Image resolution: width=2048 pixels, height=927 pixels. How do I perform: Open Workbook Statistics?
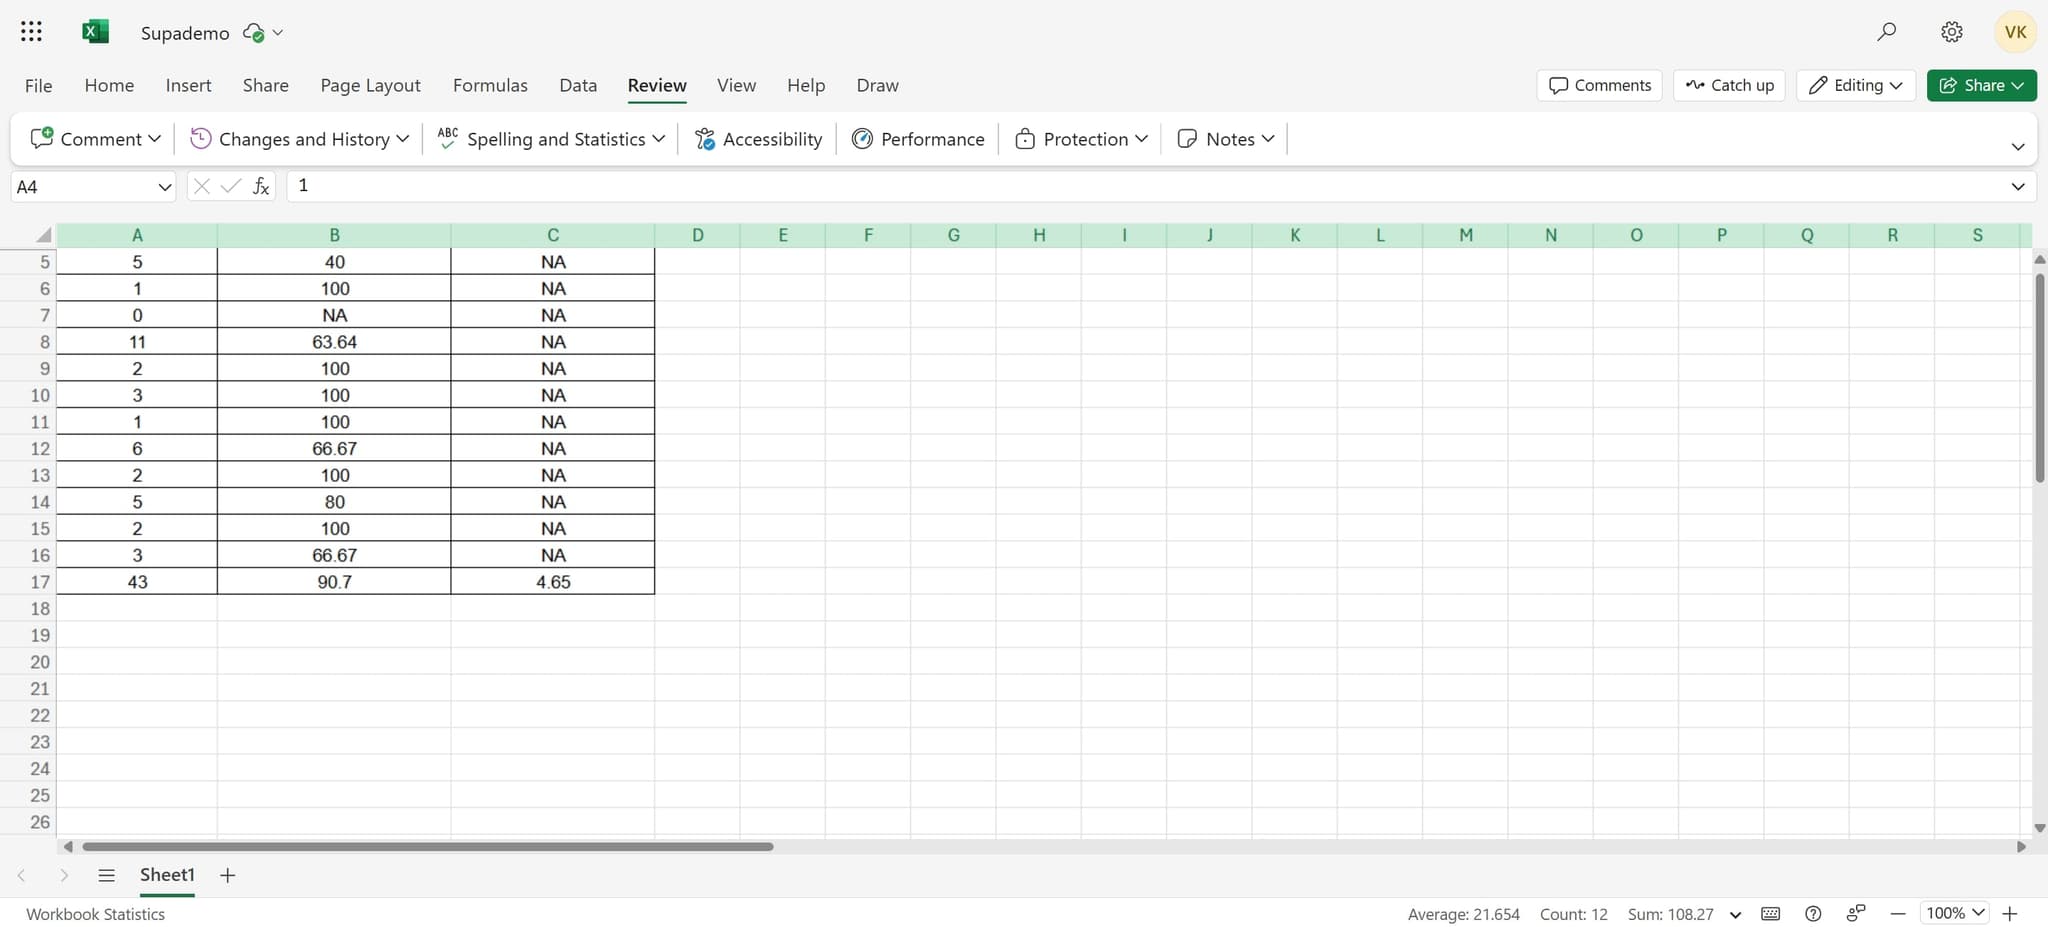95,913
